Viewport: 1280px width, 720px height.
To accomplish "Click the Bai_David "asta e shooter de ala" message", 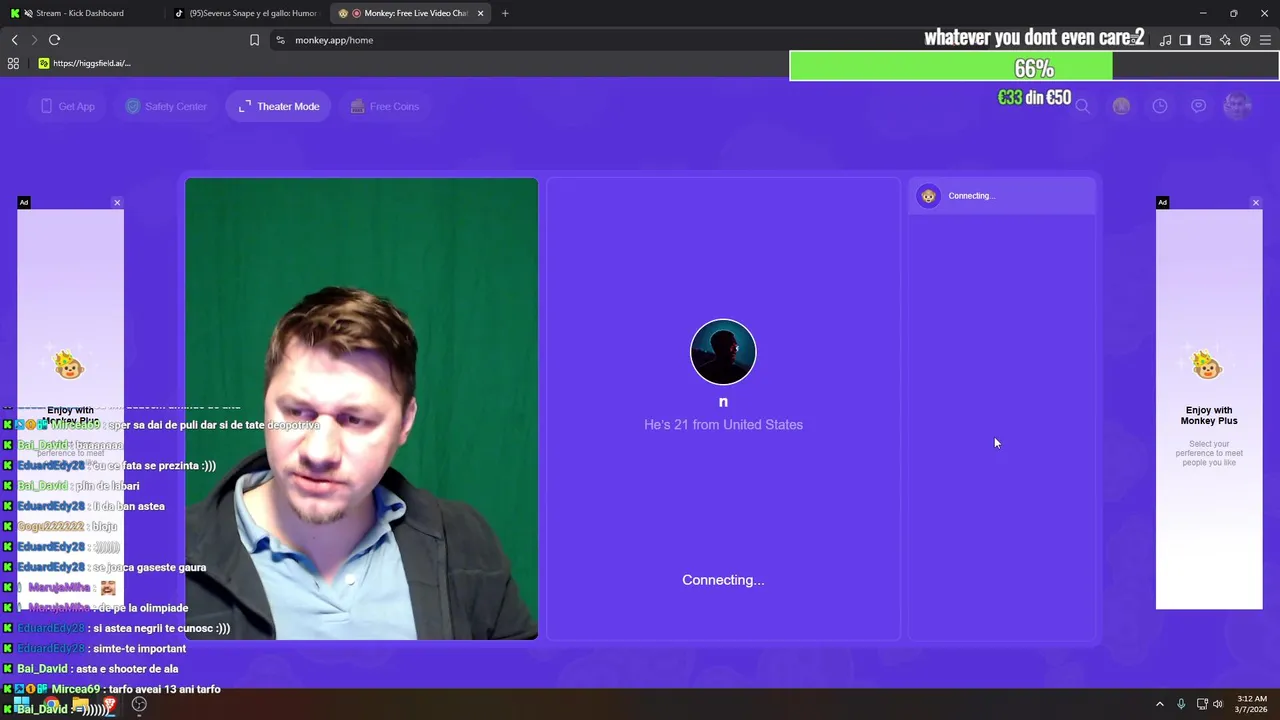I will [91, 669].
